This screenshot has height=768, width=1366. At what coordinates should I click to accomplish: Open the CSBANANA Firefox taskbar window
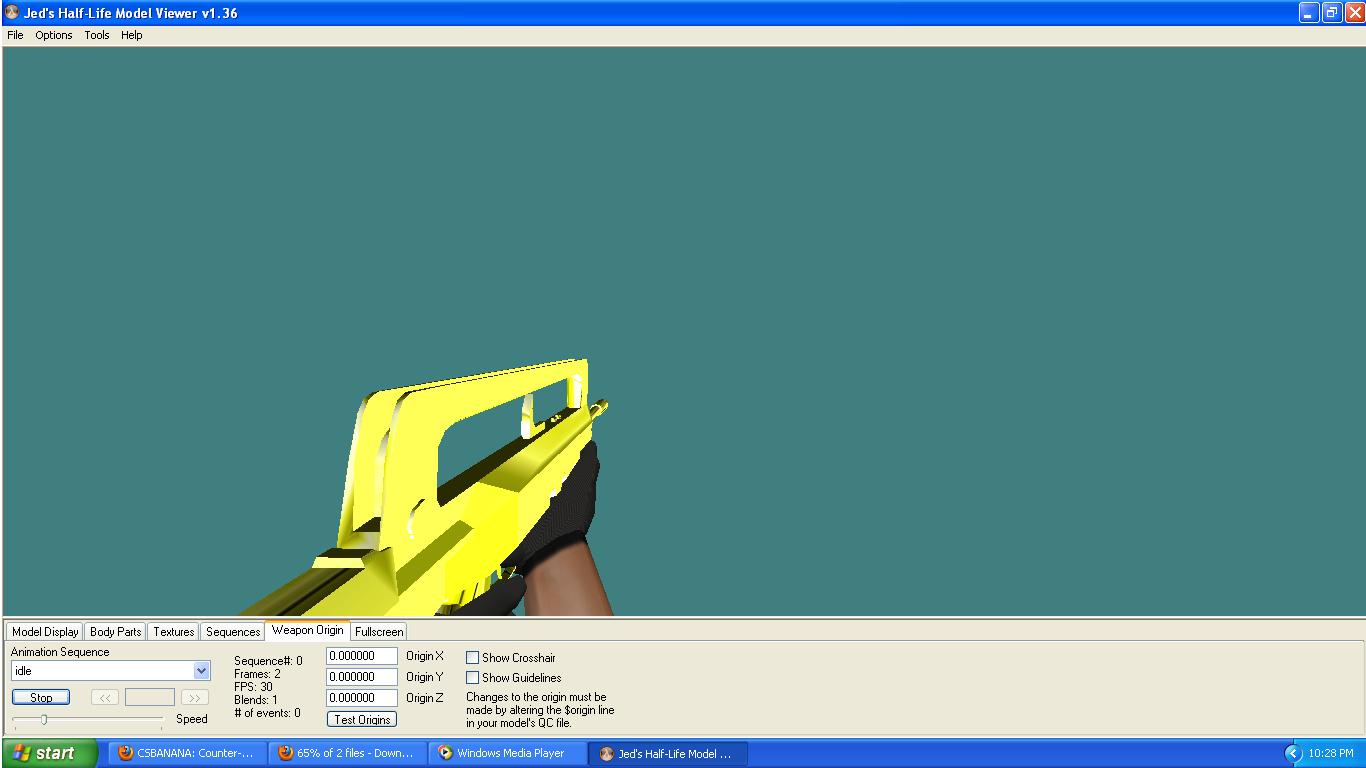click(x=187, y=753)
